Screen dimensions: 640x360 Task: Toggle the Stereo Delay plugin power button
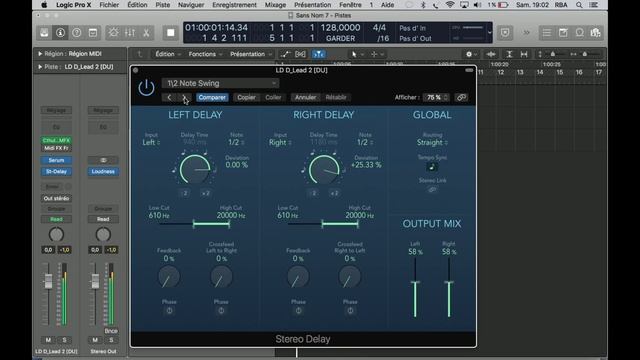coord(146,87)
